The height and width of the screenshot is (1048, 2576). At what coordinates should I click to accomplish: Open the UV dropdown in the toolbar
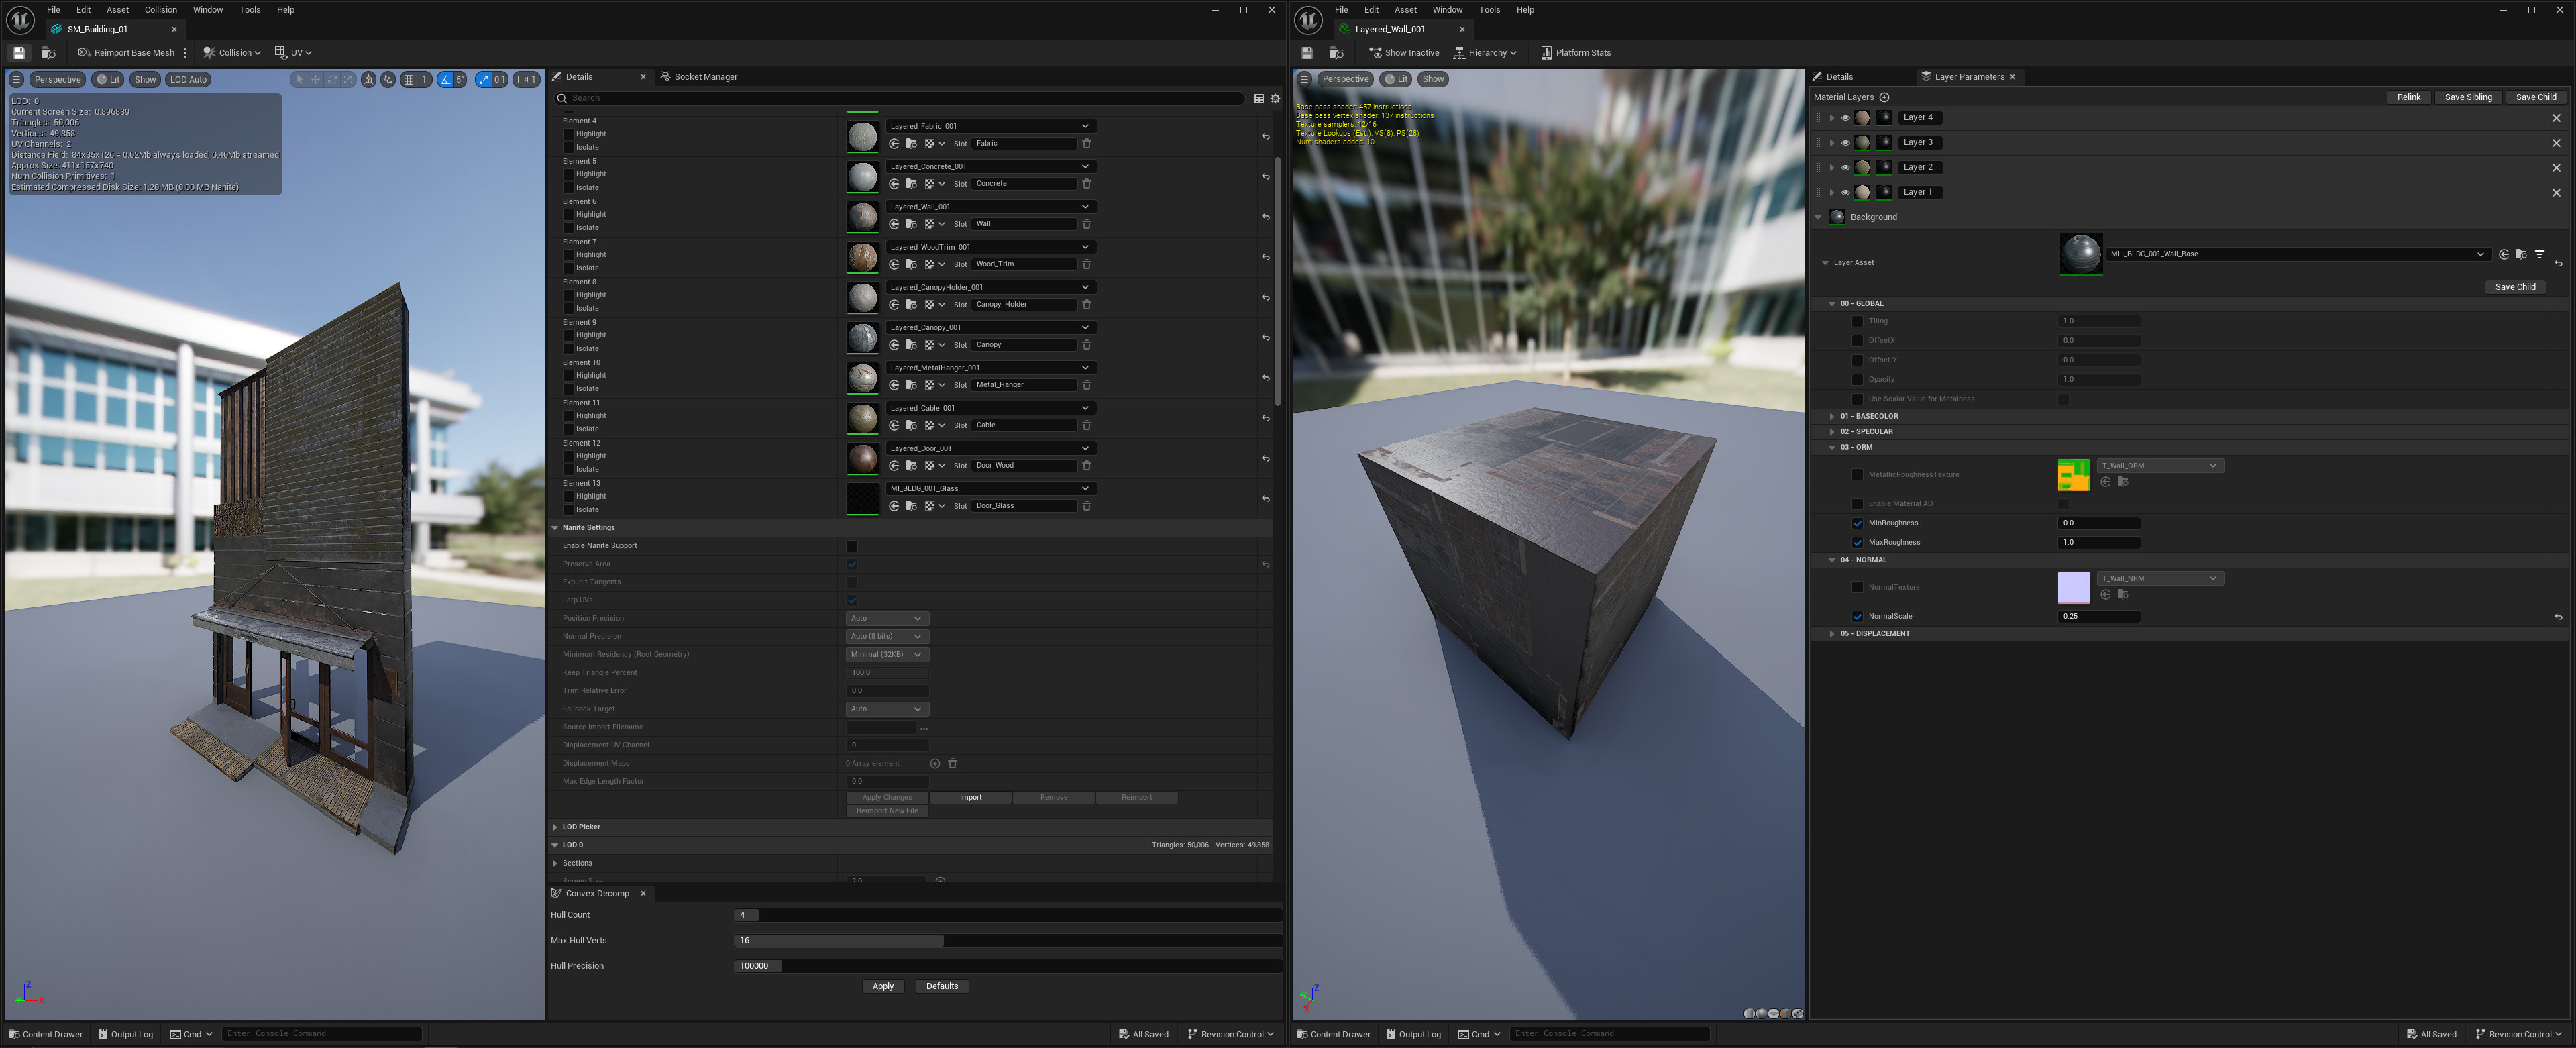[x=293, y=53]
